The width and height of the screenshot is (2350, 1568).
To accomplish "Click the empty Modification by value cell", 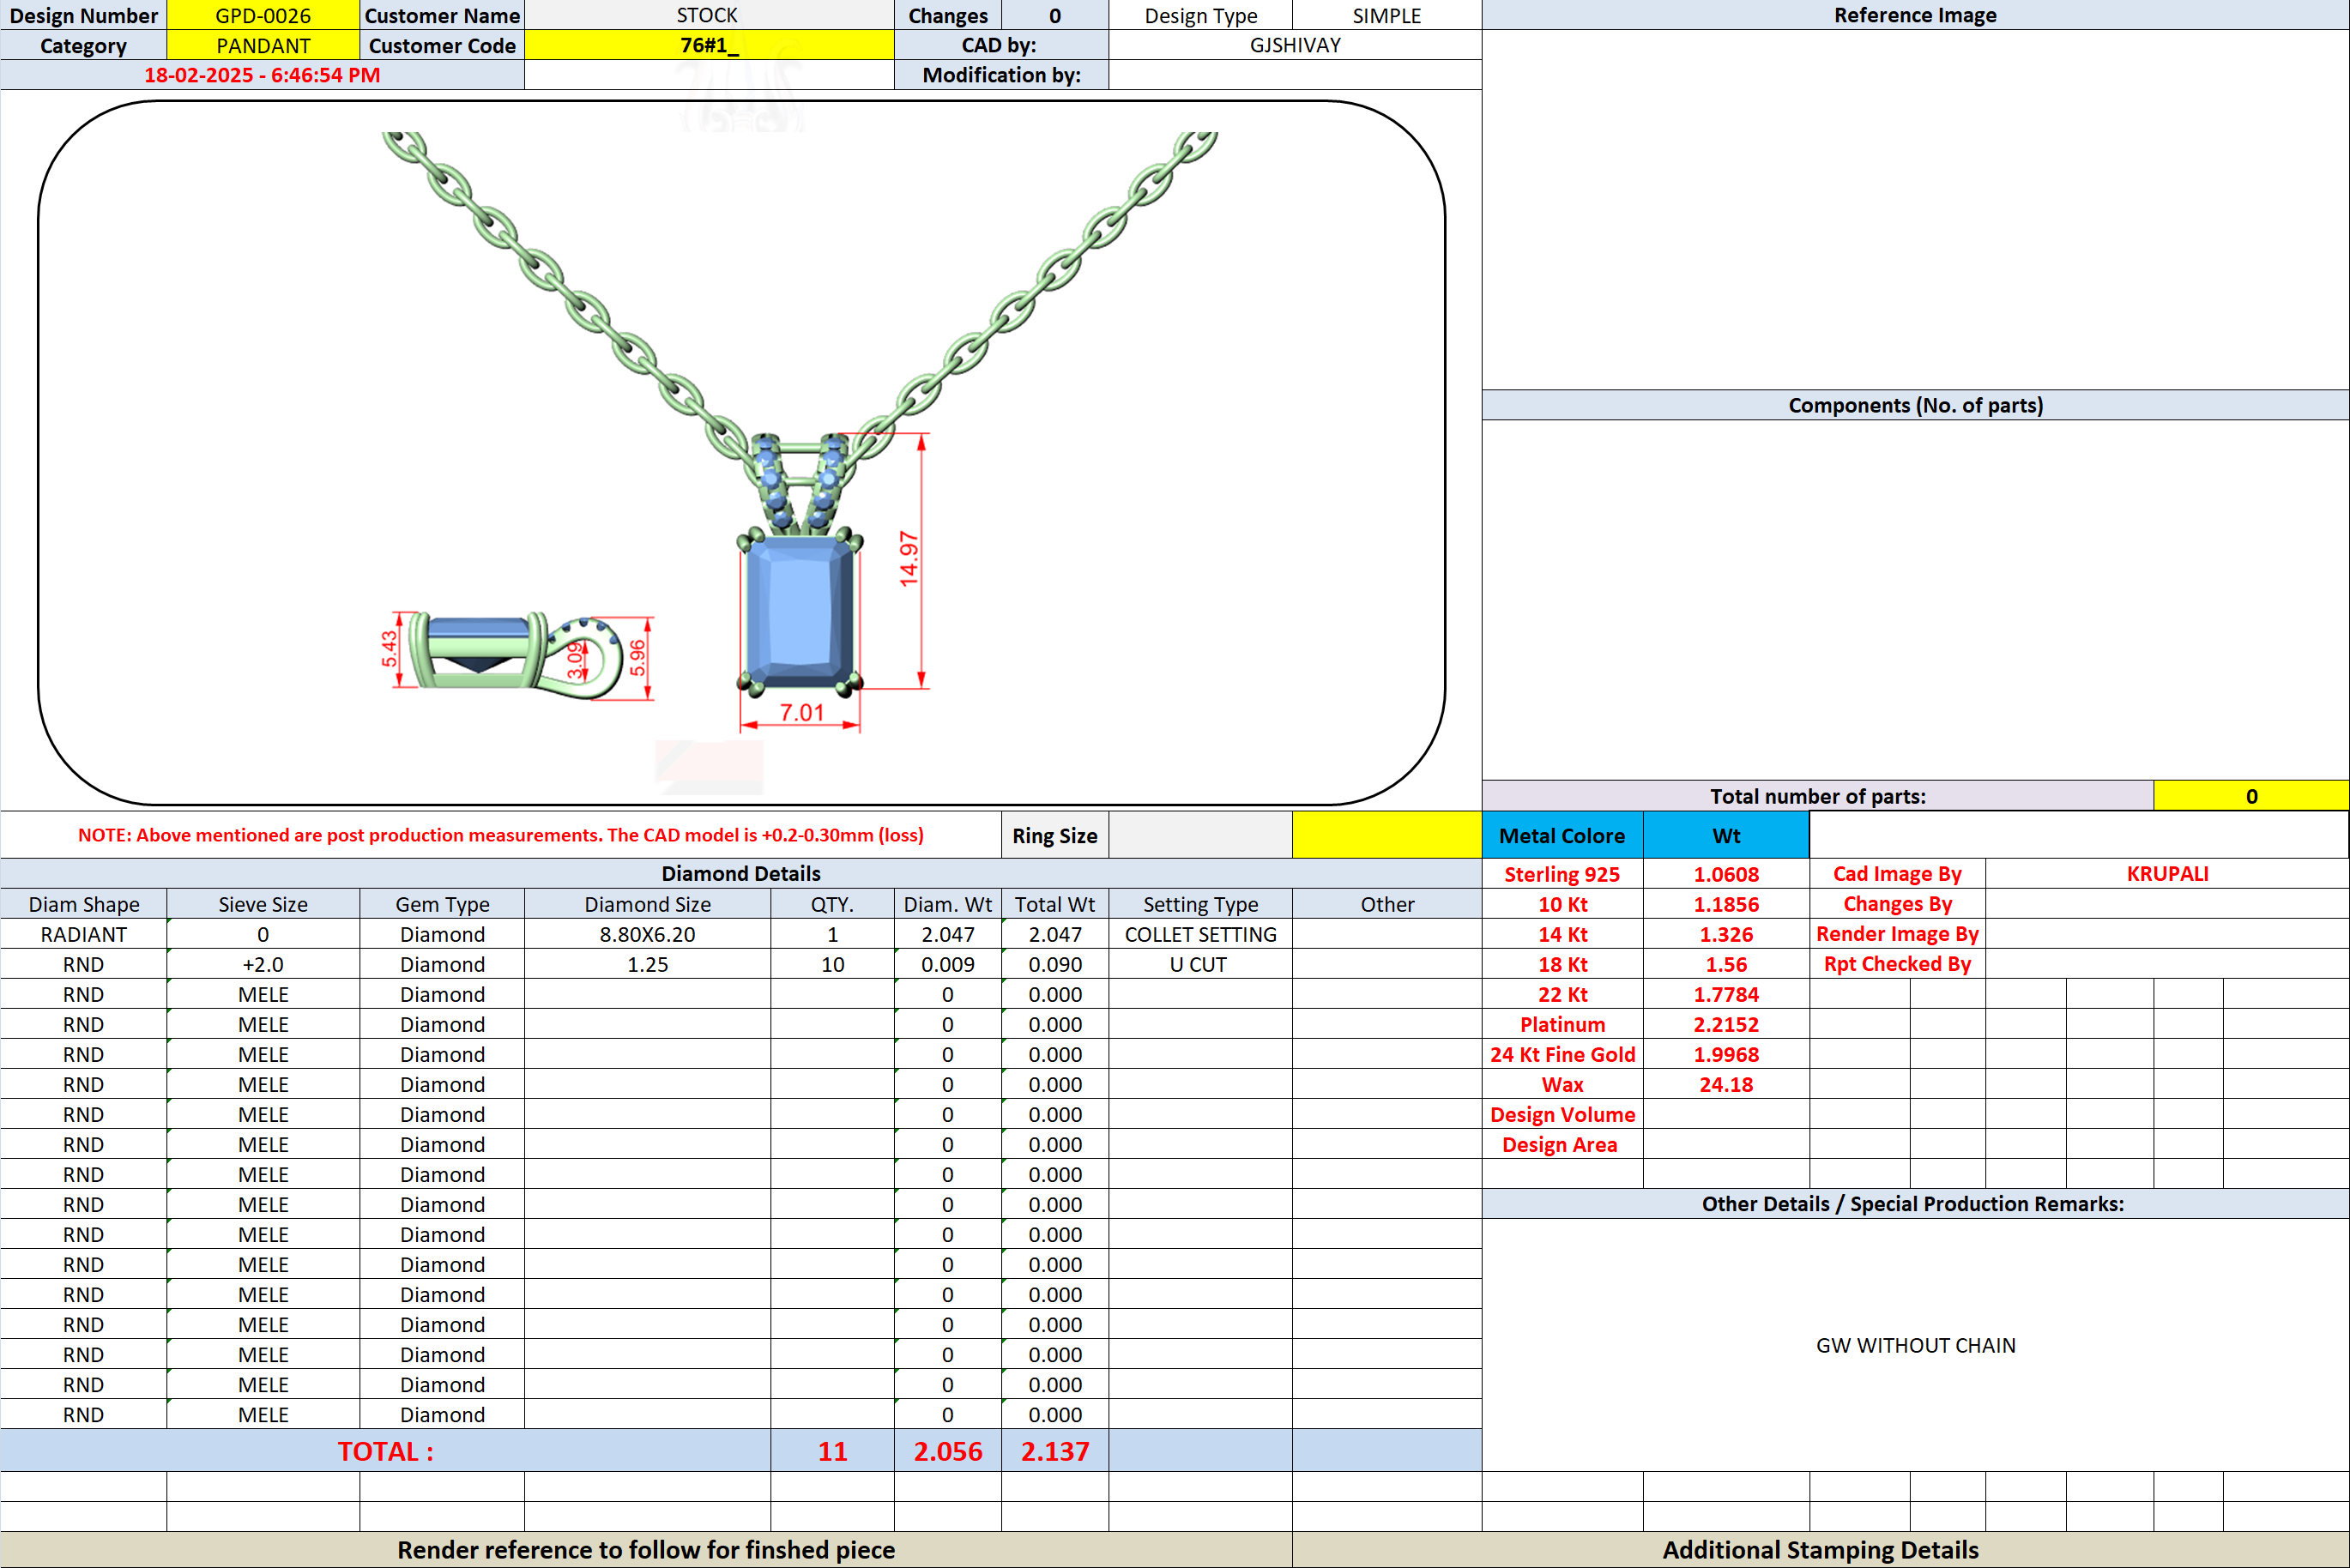I will 1295,75.
